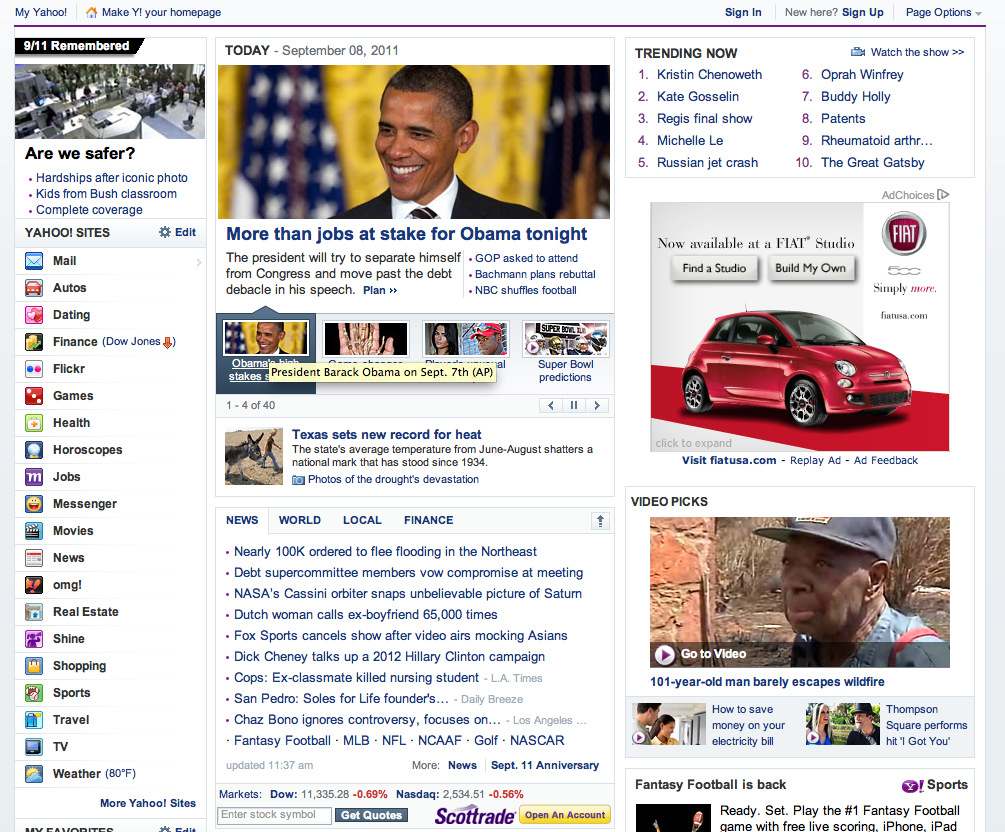This screenshot has width=1005, height=832.
Task: Click the News newspaper icon
Action: tap(34, 558)
